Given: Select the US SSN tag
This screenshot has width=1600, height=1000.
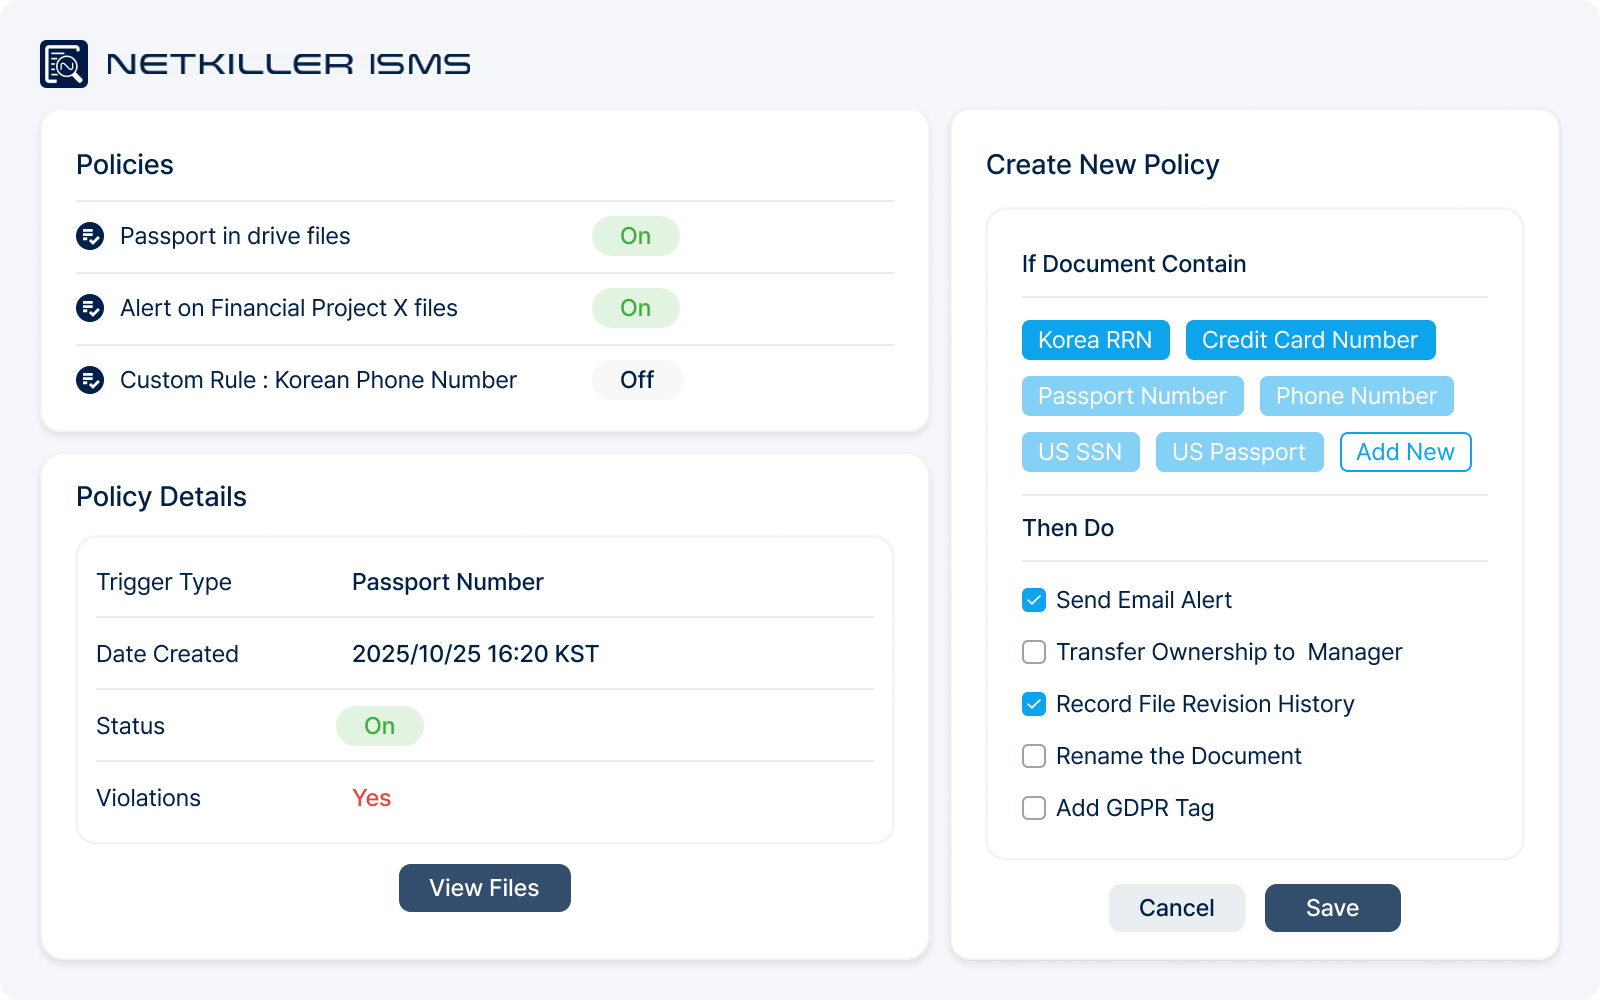Looking at the screenshot, I should pyautogui.click(x=1080, y=452).
